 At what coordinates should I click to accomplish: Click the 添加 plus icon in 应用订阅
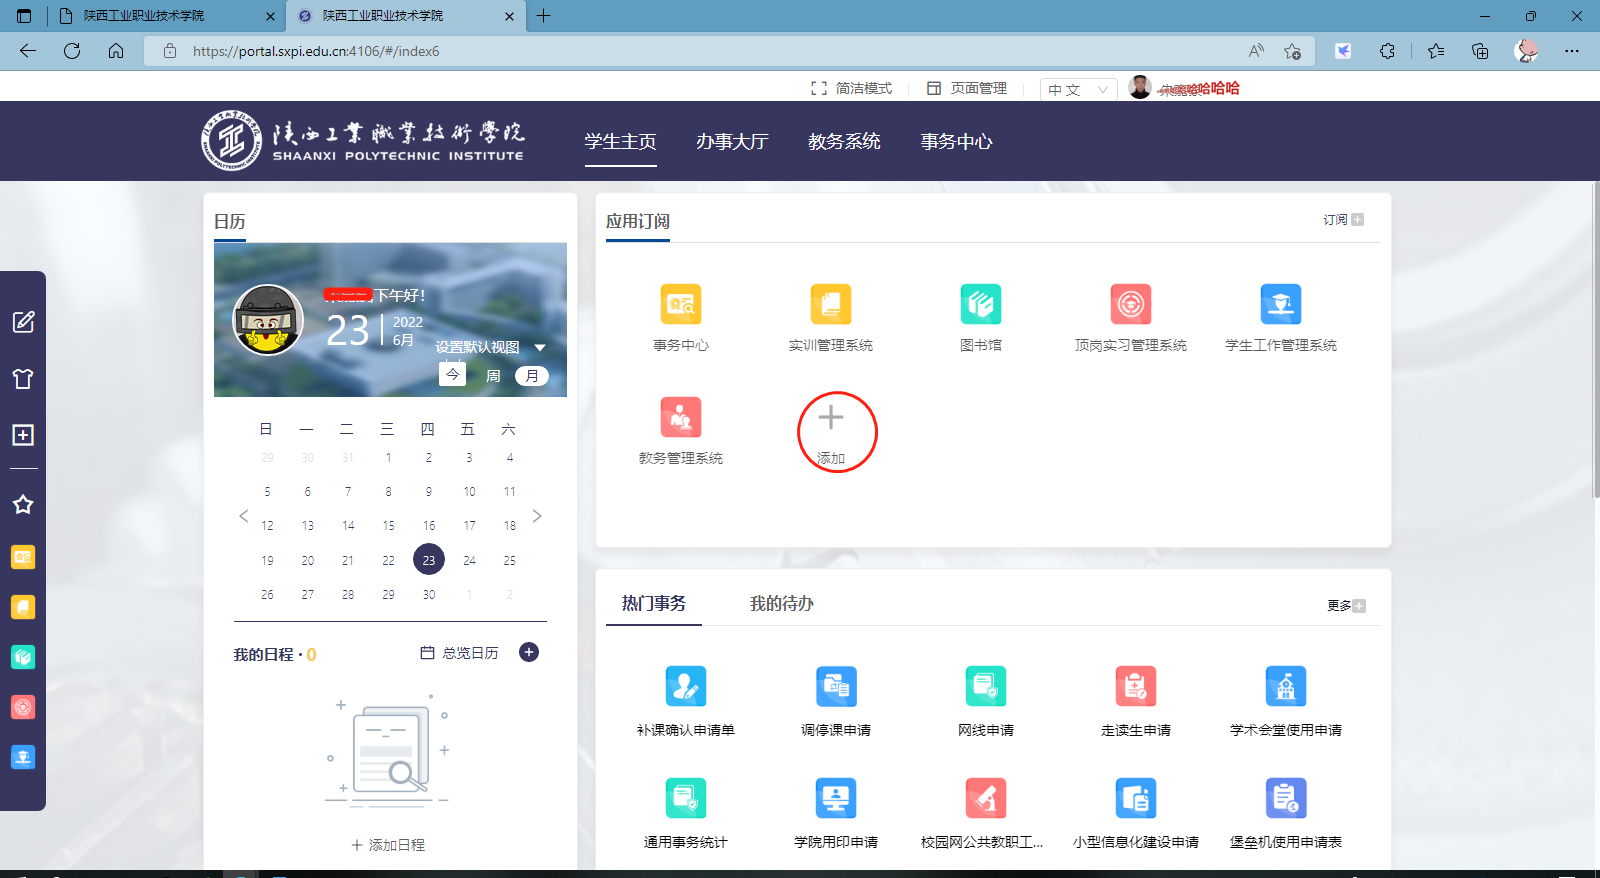831,418
